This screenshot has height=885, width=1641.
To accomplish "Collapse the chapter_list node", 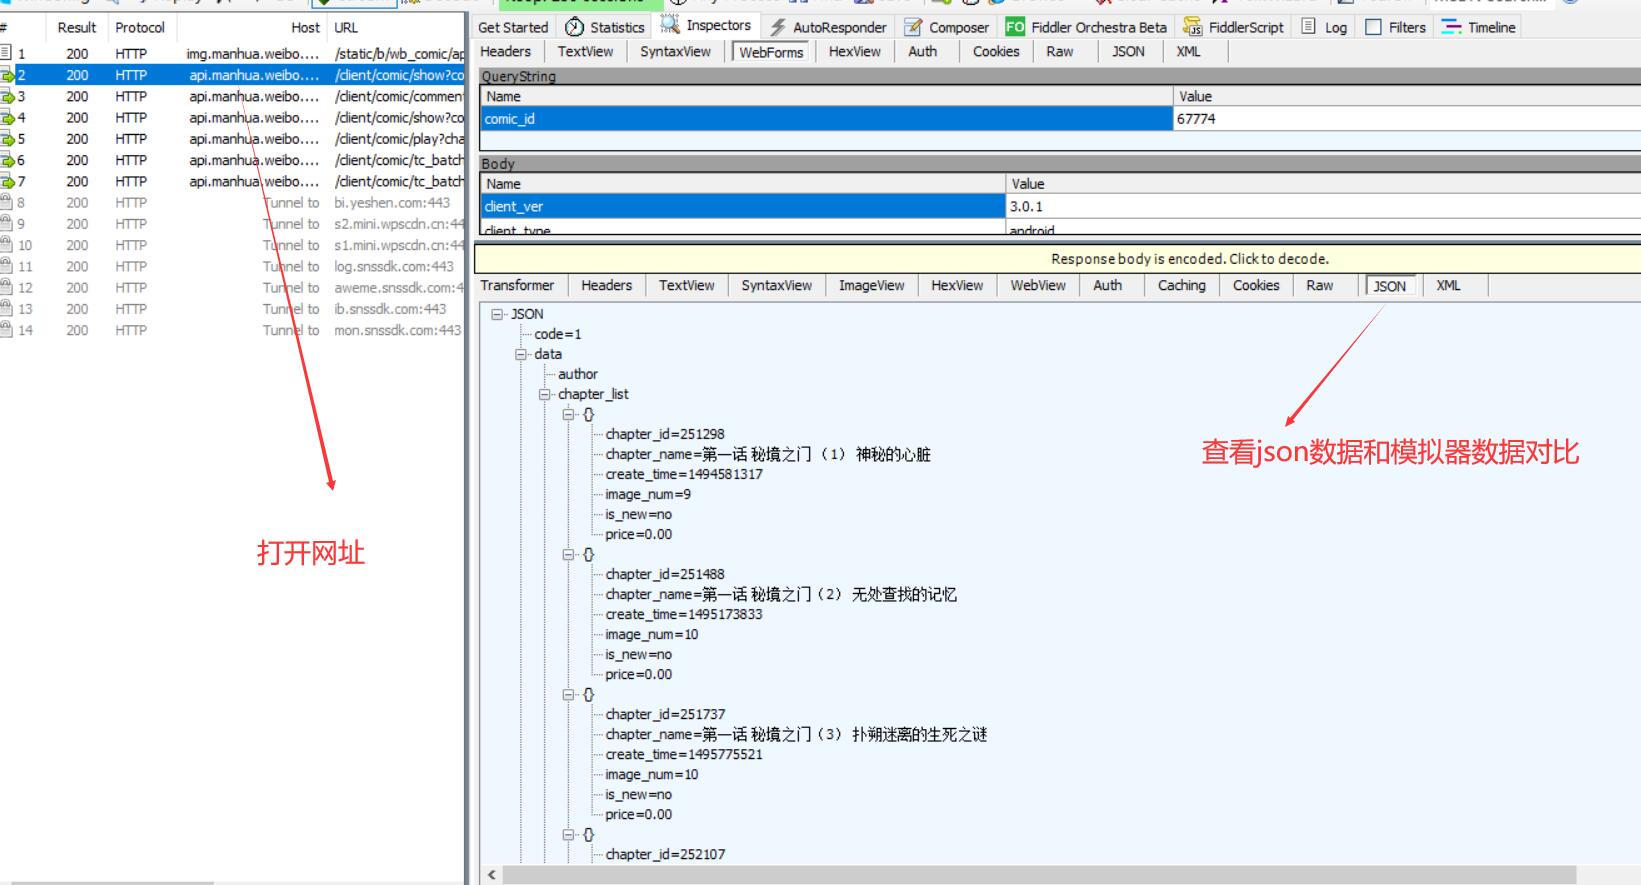I will [545, 394].
